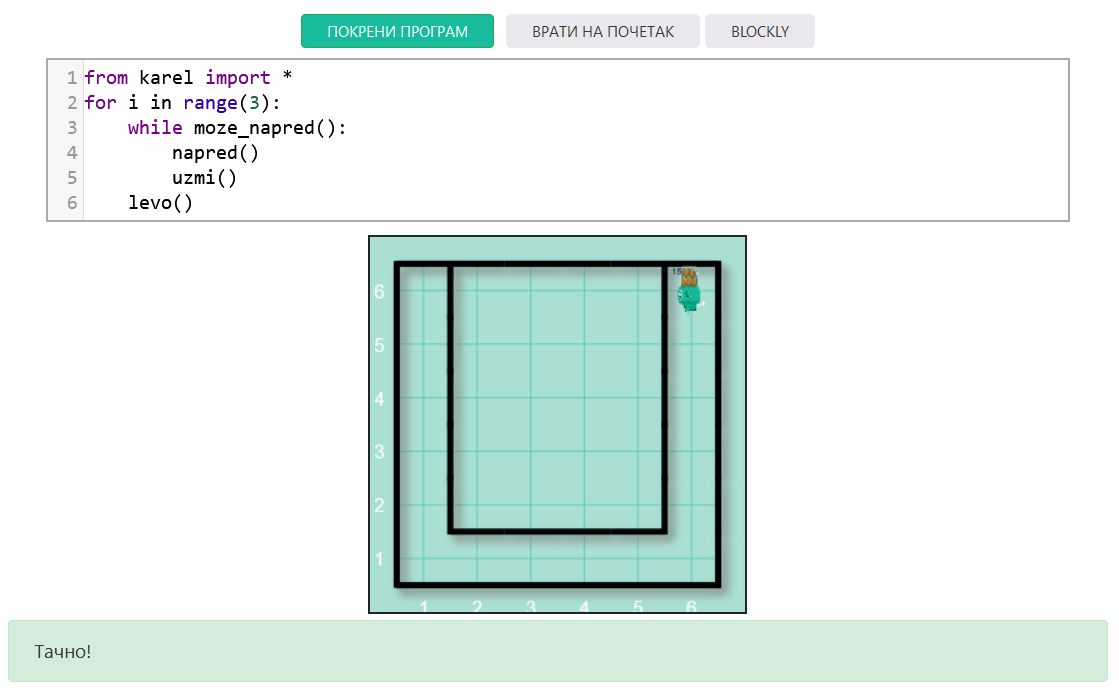Reset using ВРАТИ НА ПОЧЕТАК button
This screenshot has height=690, width=1119.
602,31
